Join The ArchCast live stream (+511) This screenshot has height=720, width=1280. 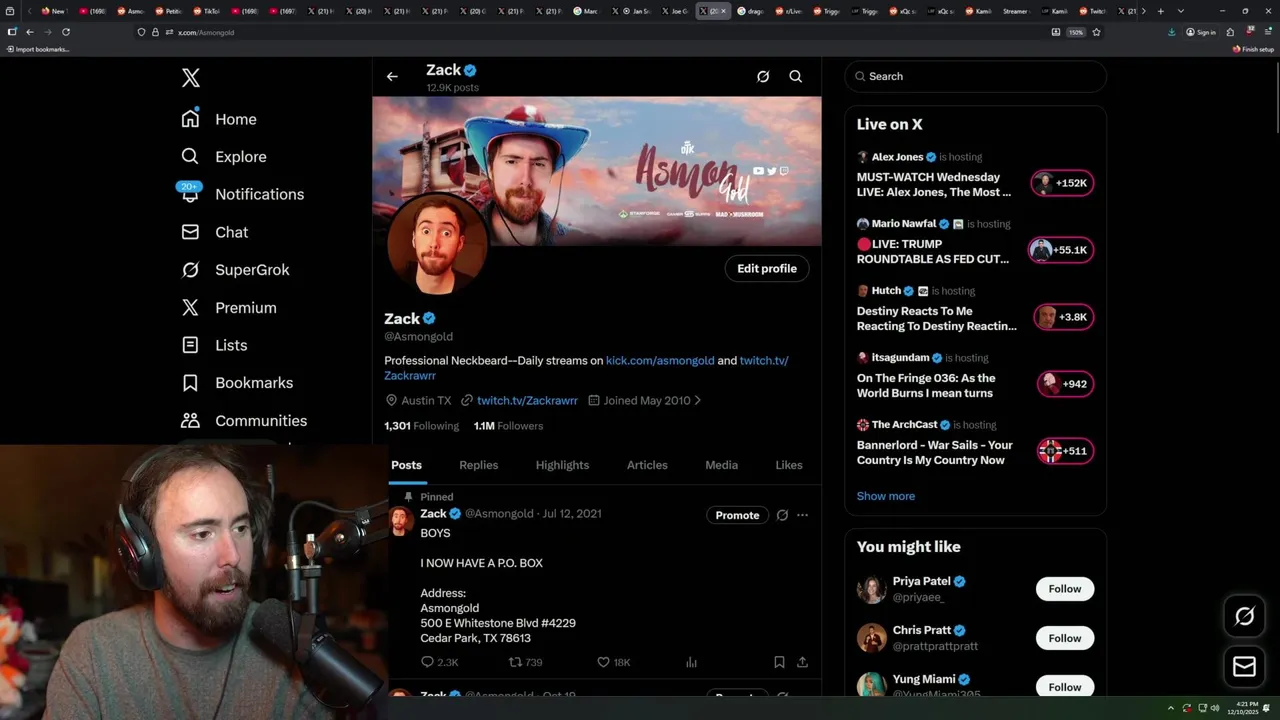click(x=1065, y=451)
